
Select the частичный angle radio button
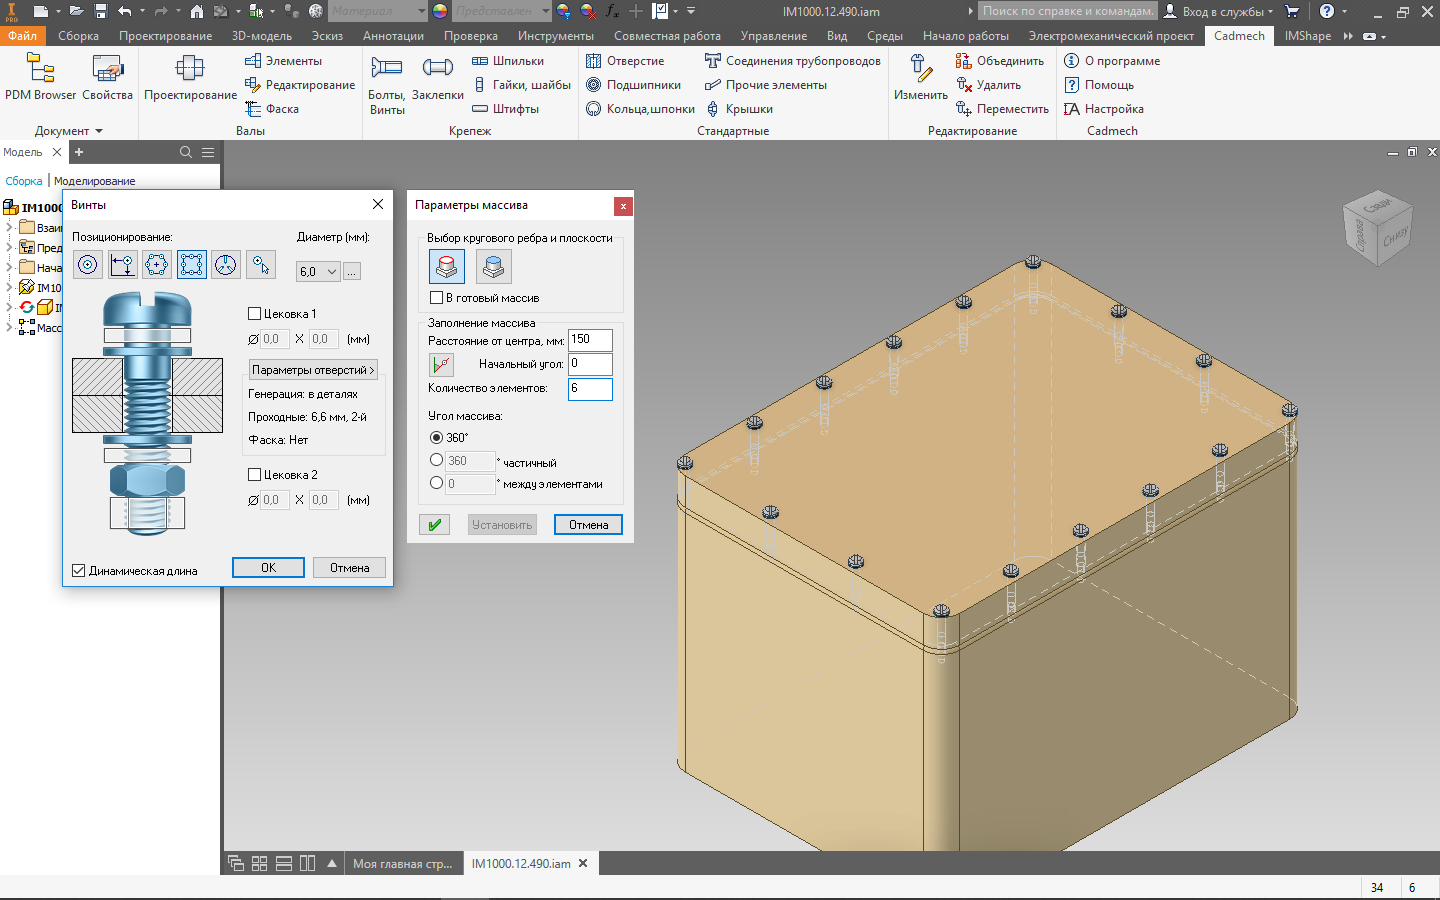pyautogui.click(x=436, y=461)
